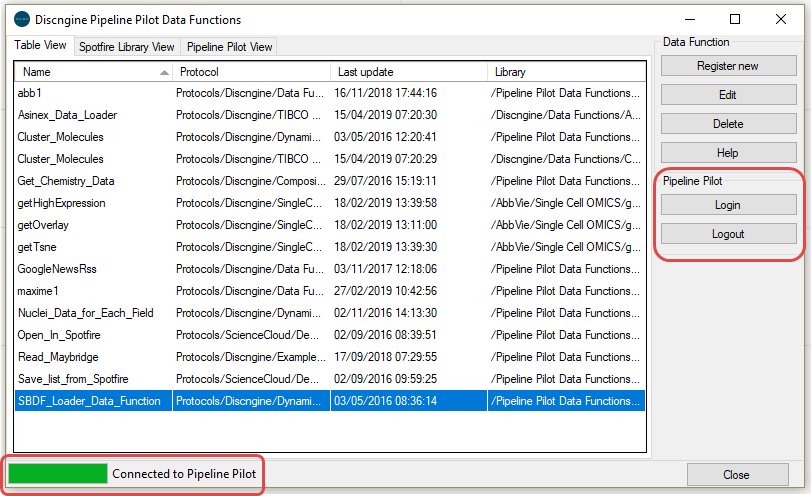Click the date 27/02/2019 10:42:56
Image resolution: width=811 pixels, height=496 pixels.
(385, 291)
